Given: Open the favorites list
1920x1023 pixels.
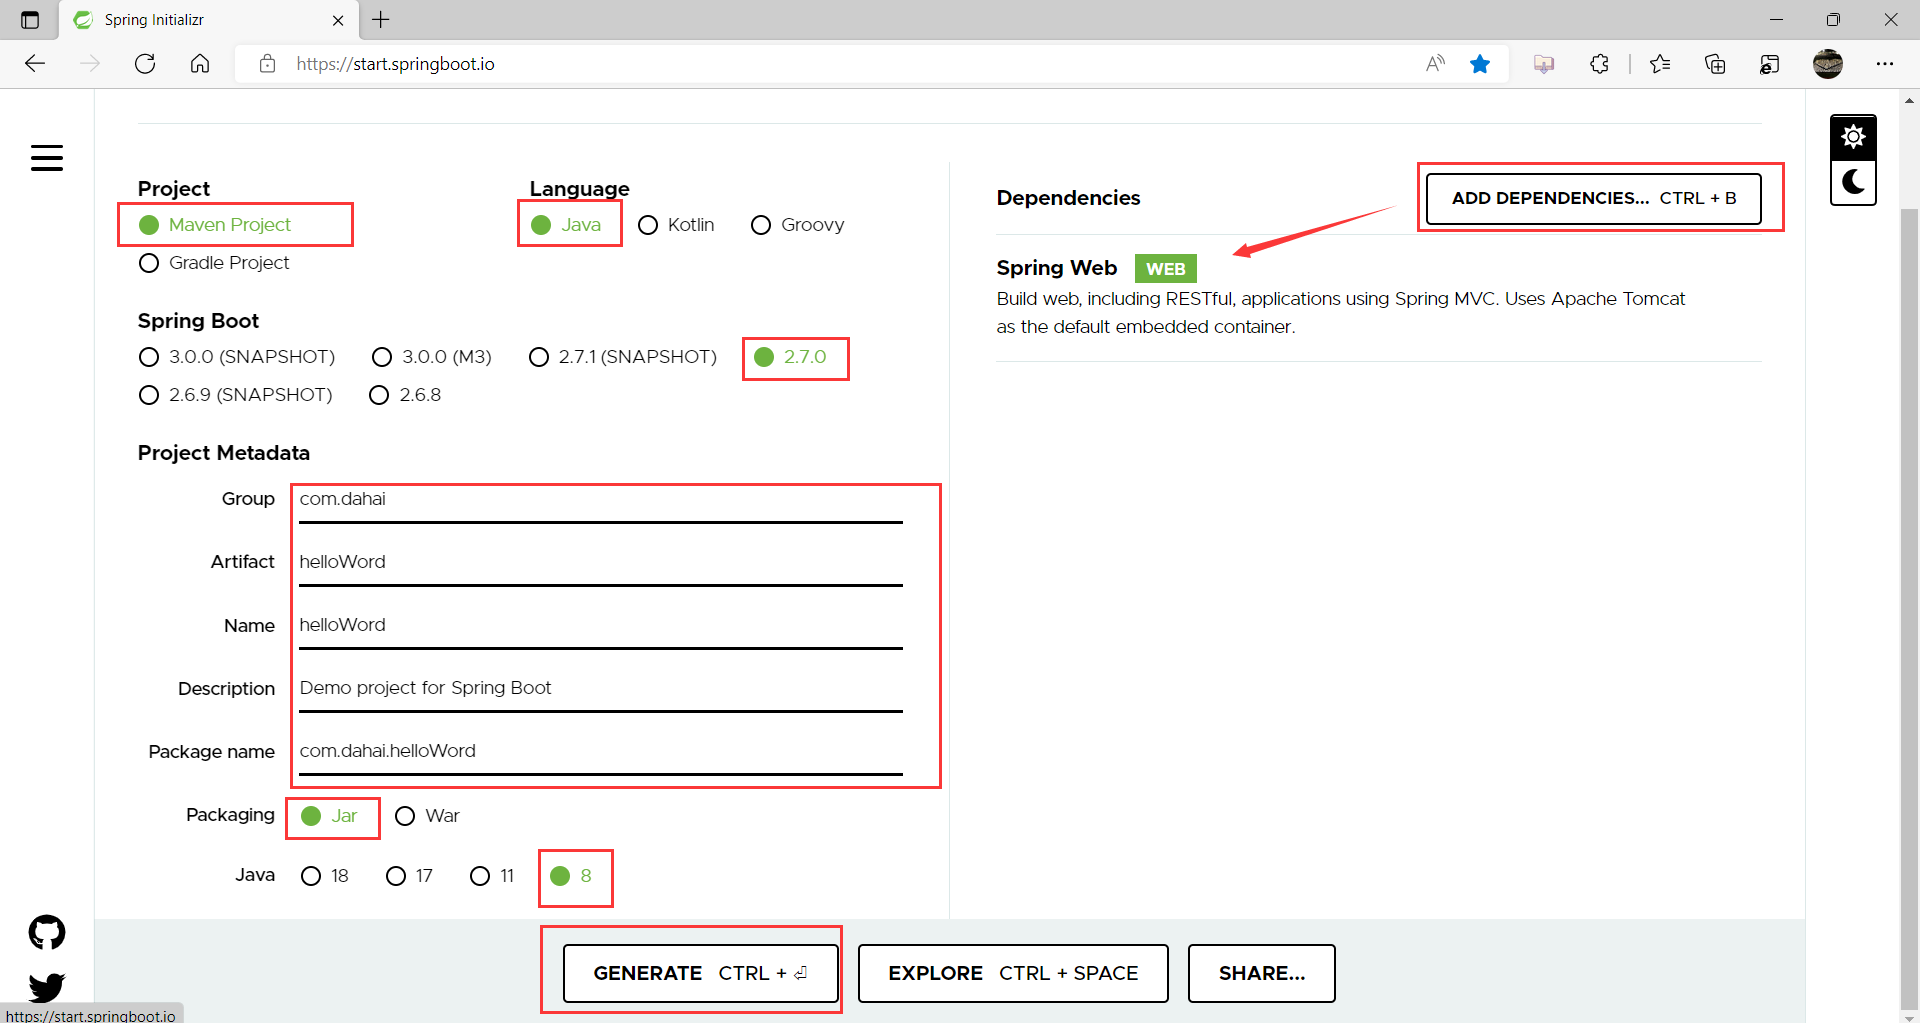Looking at the screenshot, I should pyautogui.click(x=1660, y=64).
